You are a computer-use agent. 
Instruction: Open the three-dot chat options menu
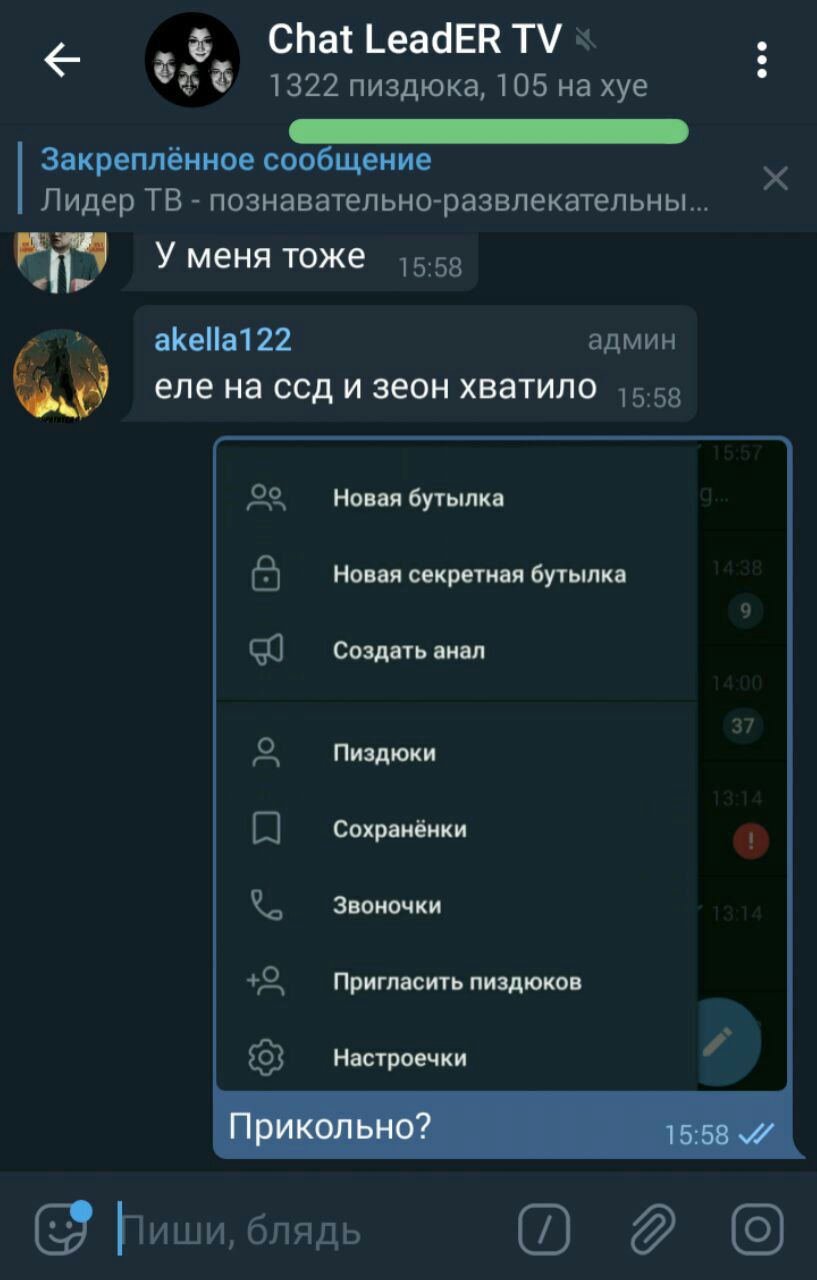click(762, 61)
